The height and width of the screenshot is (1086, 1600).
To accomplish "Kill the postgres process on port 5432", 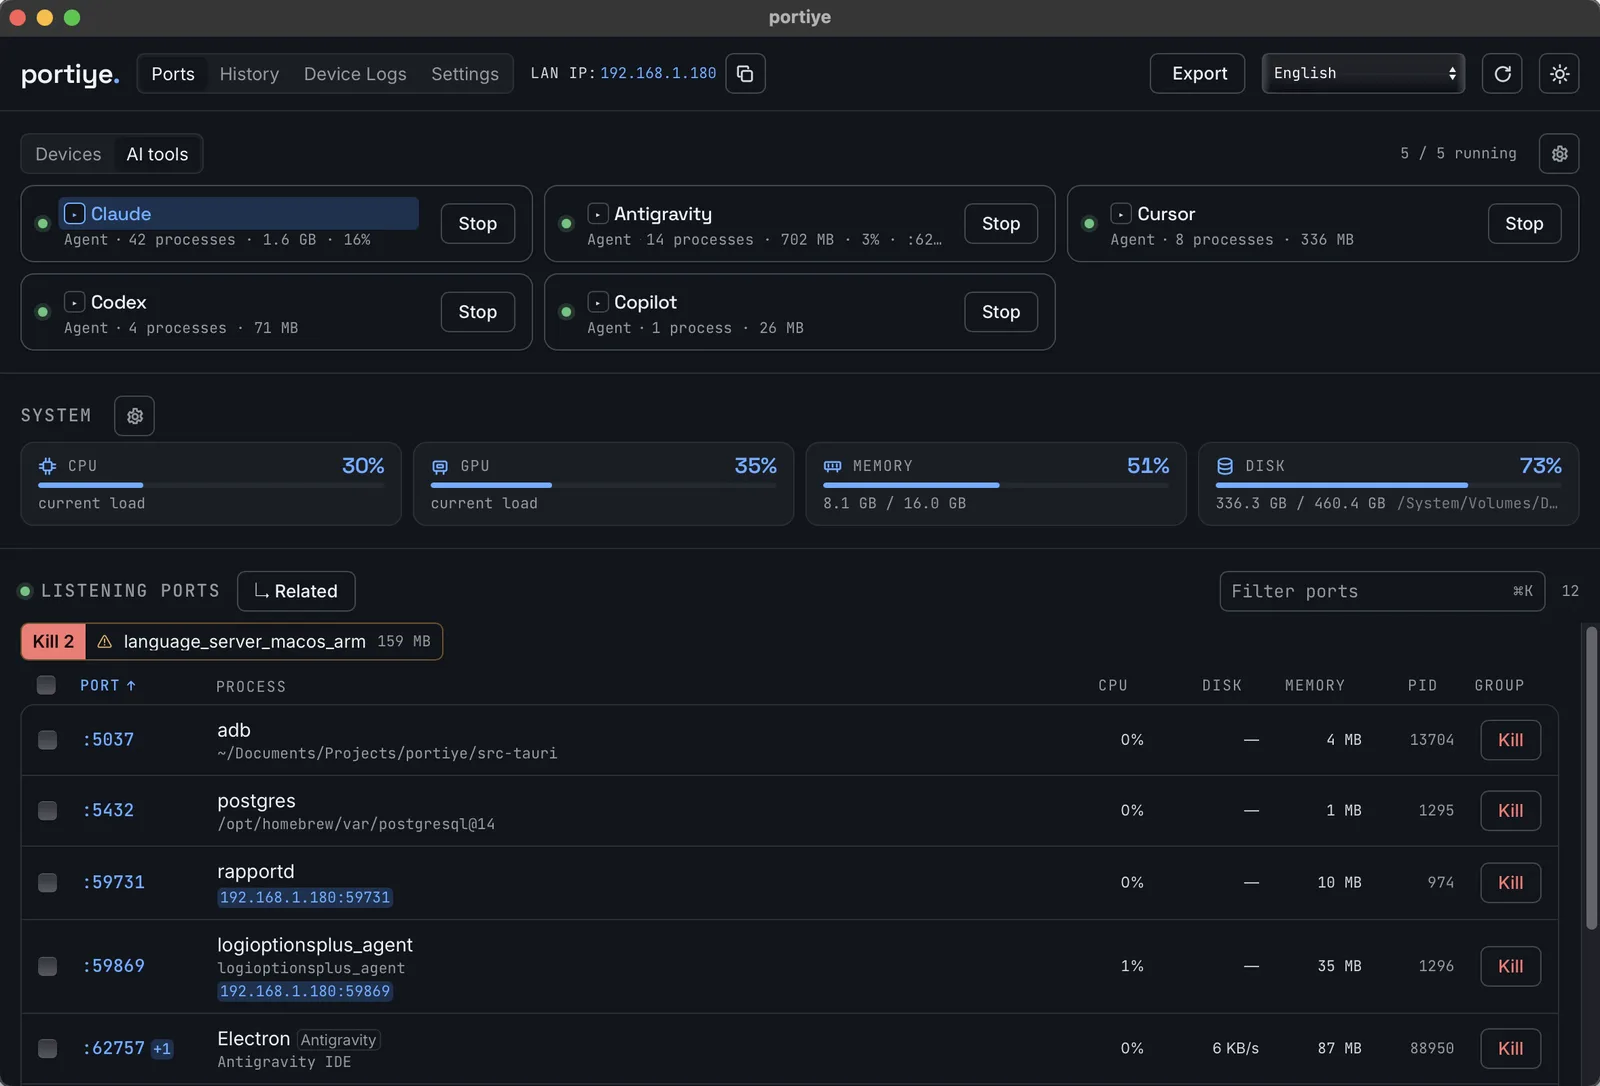I will [x=1510, y=810].
